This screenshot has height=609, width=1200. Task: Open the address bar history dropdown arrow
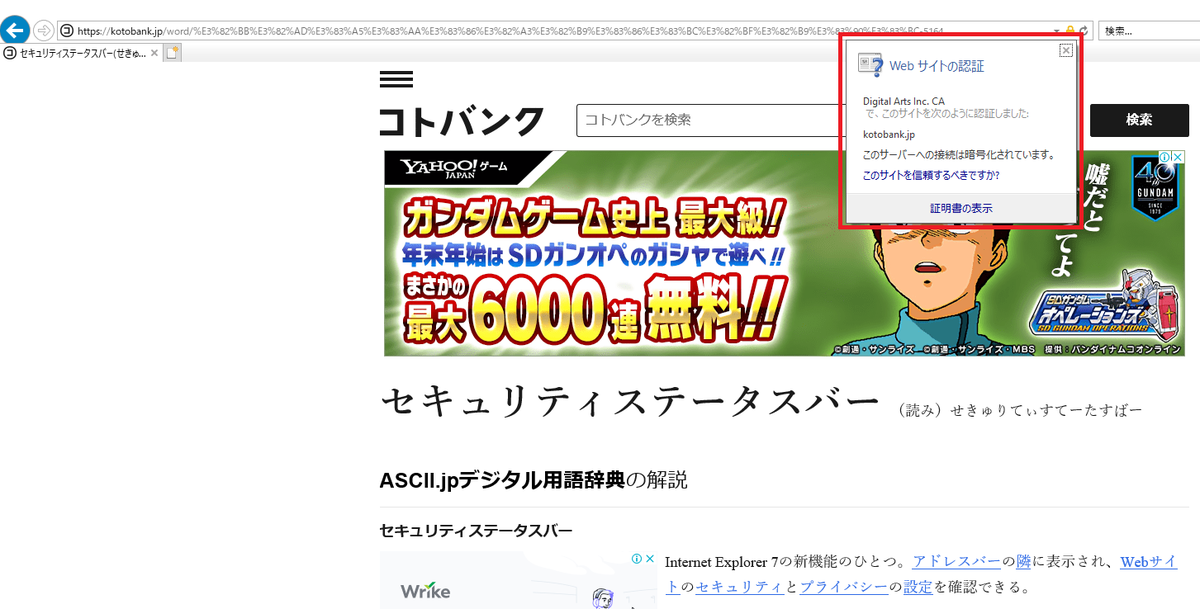pos(1058,31)
